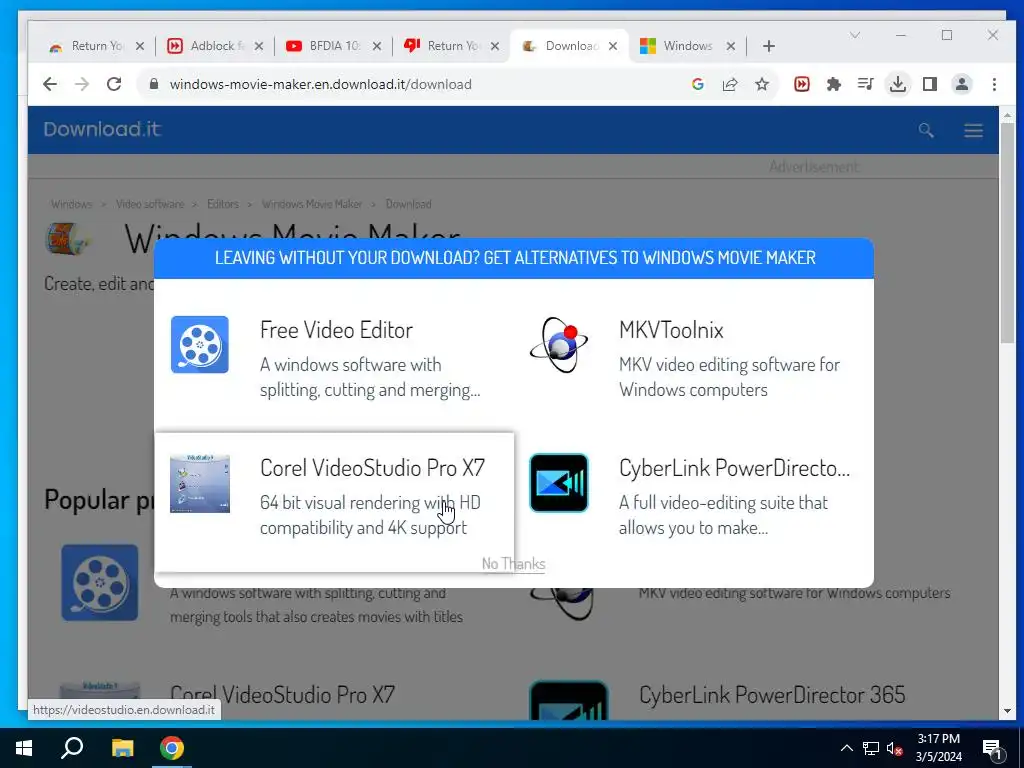
Task: Open File Explorer from taskbar
Action: [122, 748]
